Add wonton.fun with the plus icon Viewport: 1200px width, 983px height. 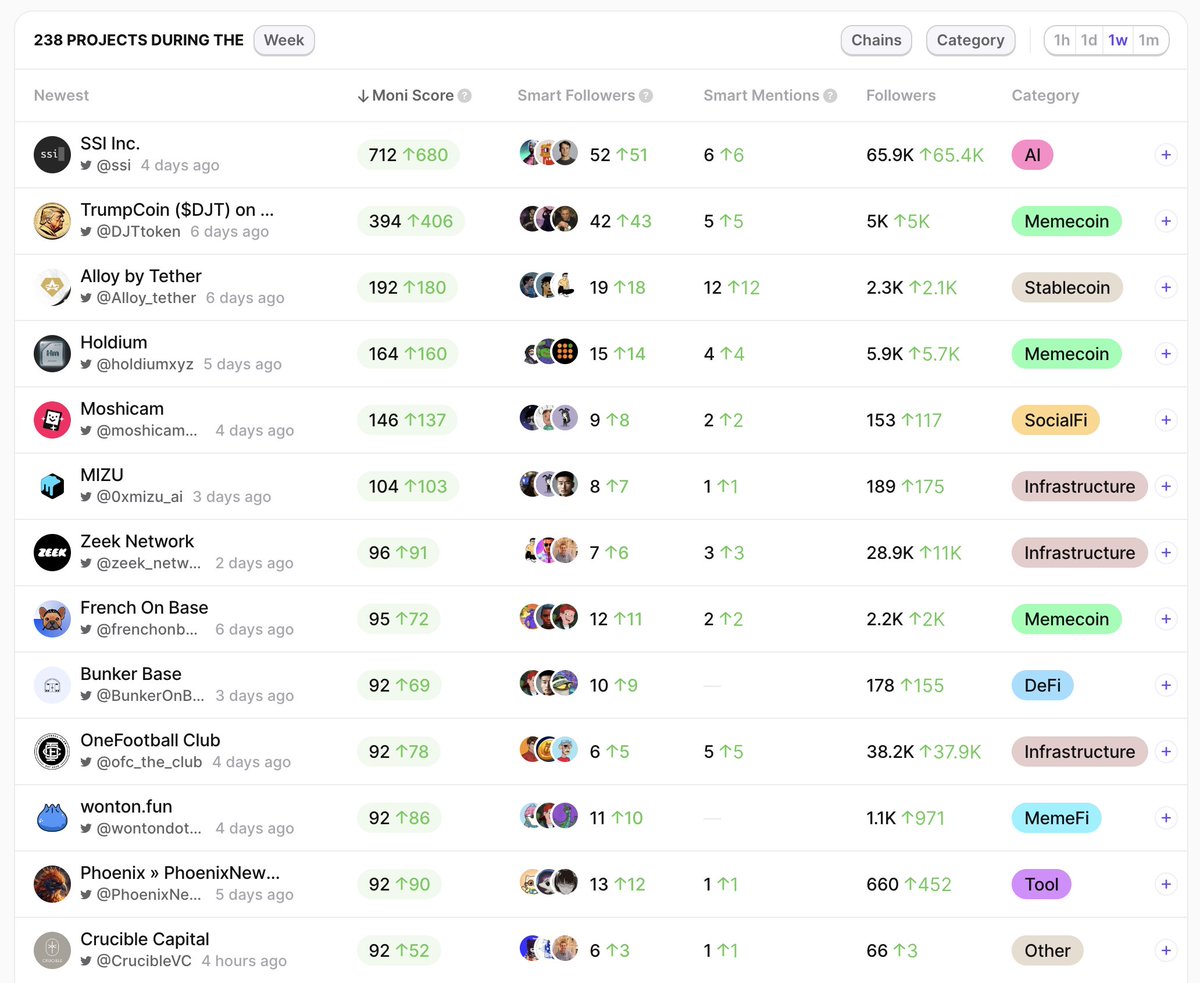point(1166,818)
